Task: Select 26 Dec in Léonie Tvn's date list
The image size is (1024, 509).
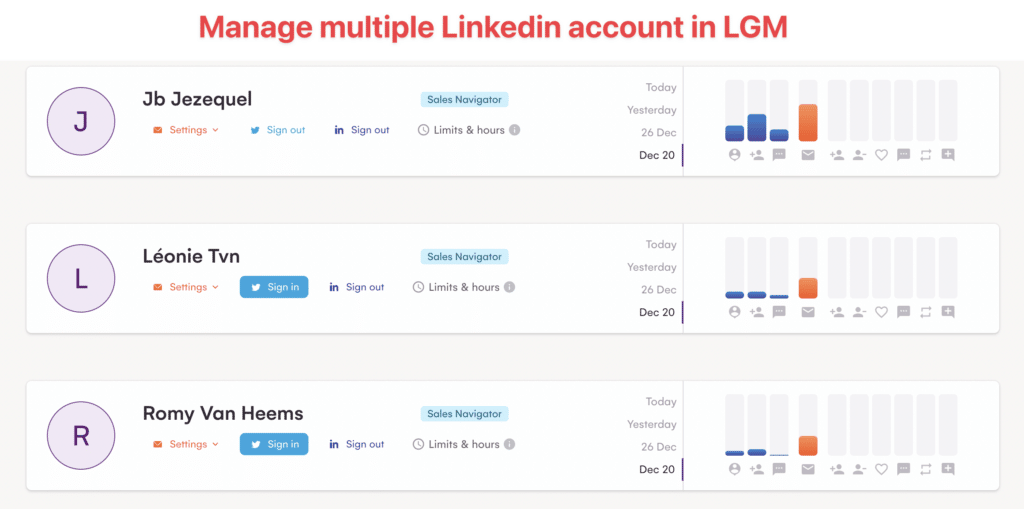Action: tap(658, 289)
